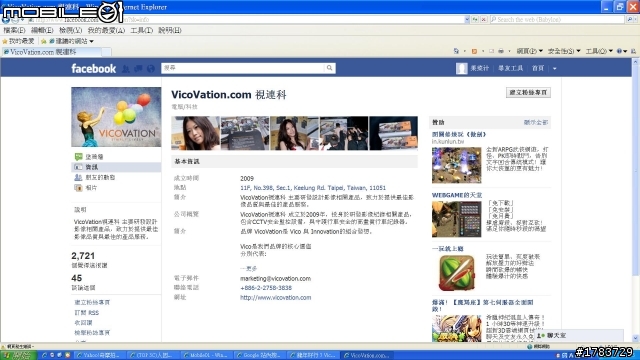
Task: Open a new blank browser tab
Action: [x=106, y=52]
